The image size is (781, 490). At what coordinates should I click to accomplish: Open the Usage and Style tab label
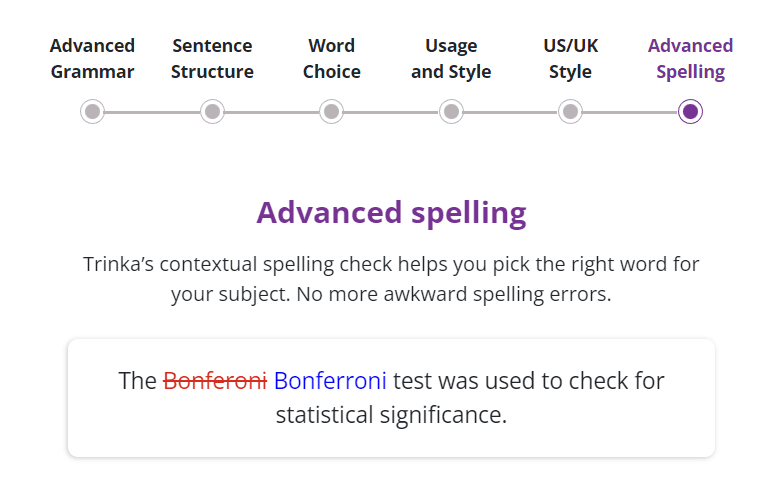pos(451,59)
